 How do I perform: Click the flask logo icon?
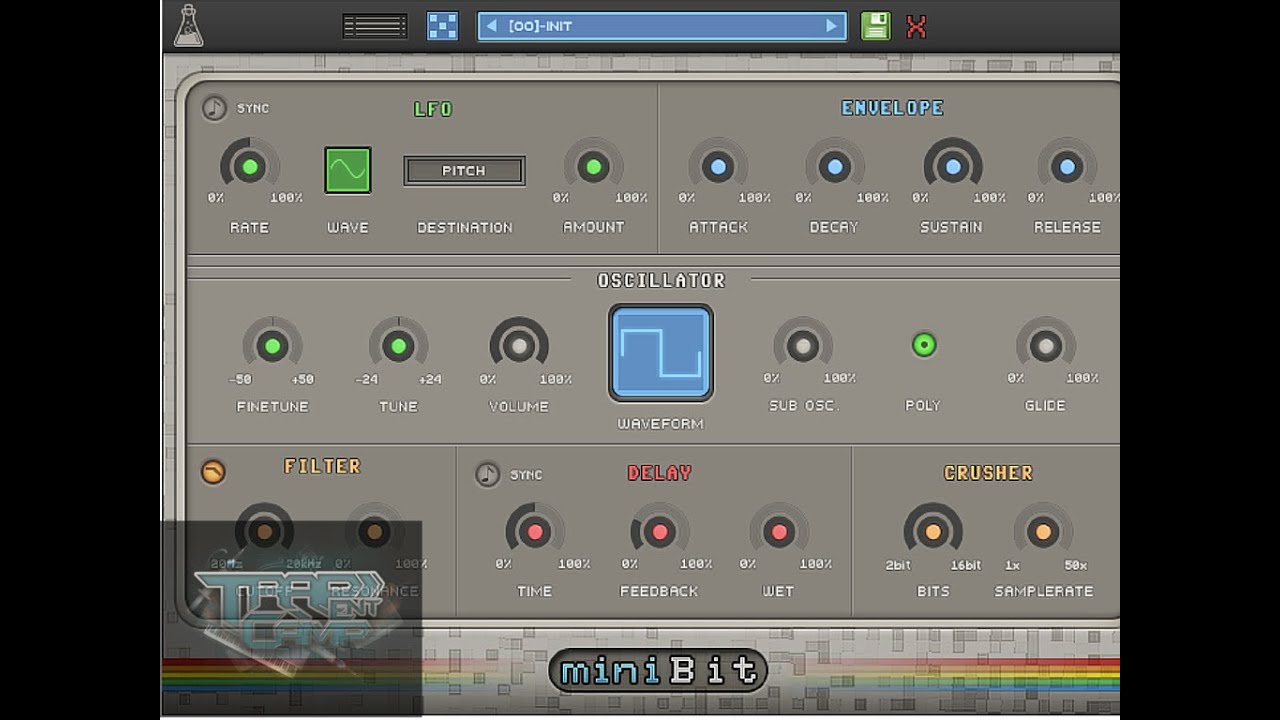pos(190,25)
